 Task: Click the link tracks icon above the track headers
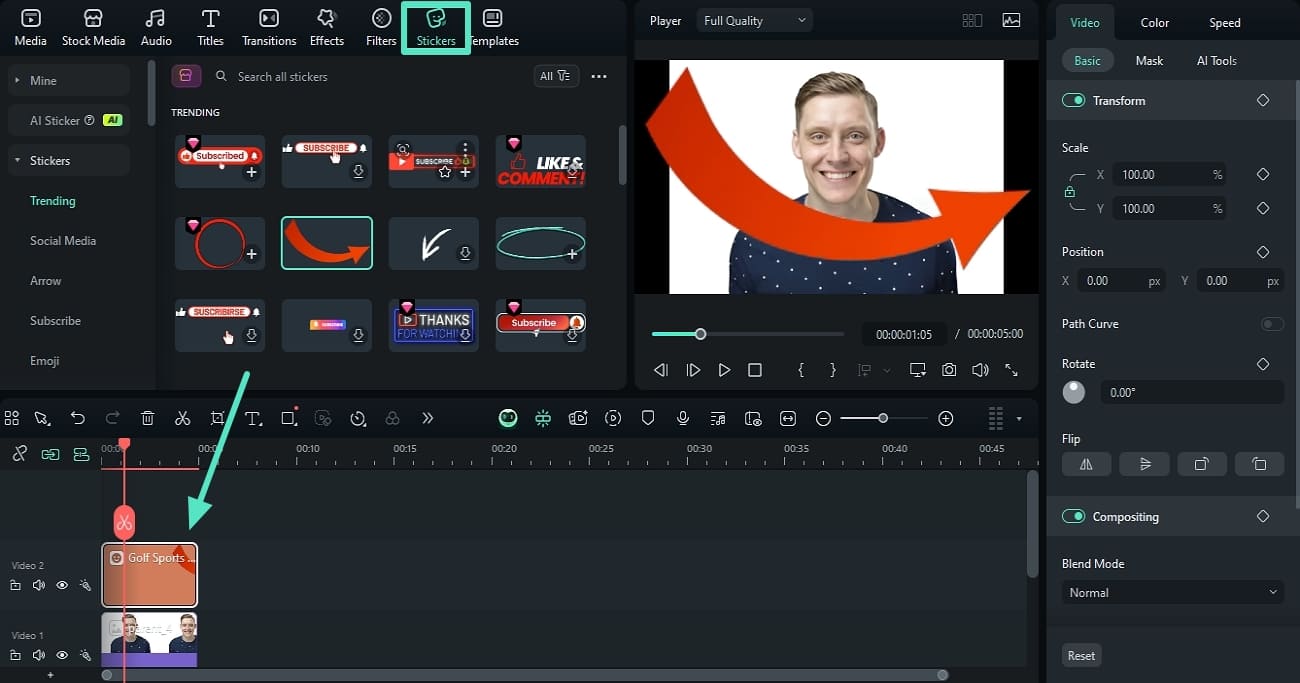(x=19, y=454)
